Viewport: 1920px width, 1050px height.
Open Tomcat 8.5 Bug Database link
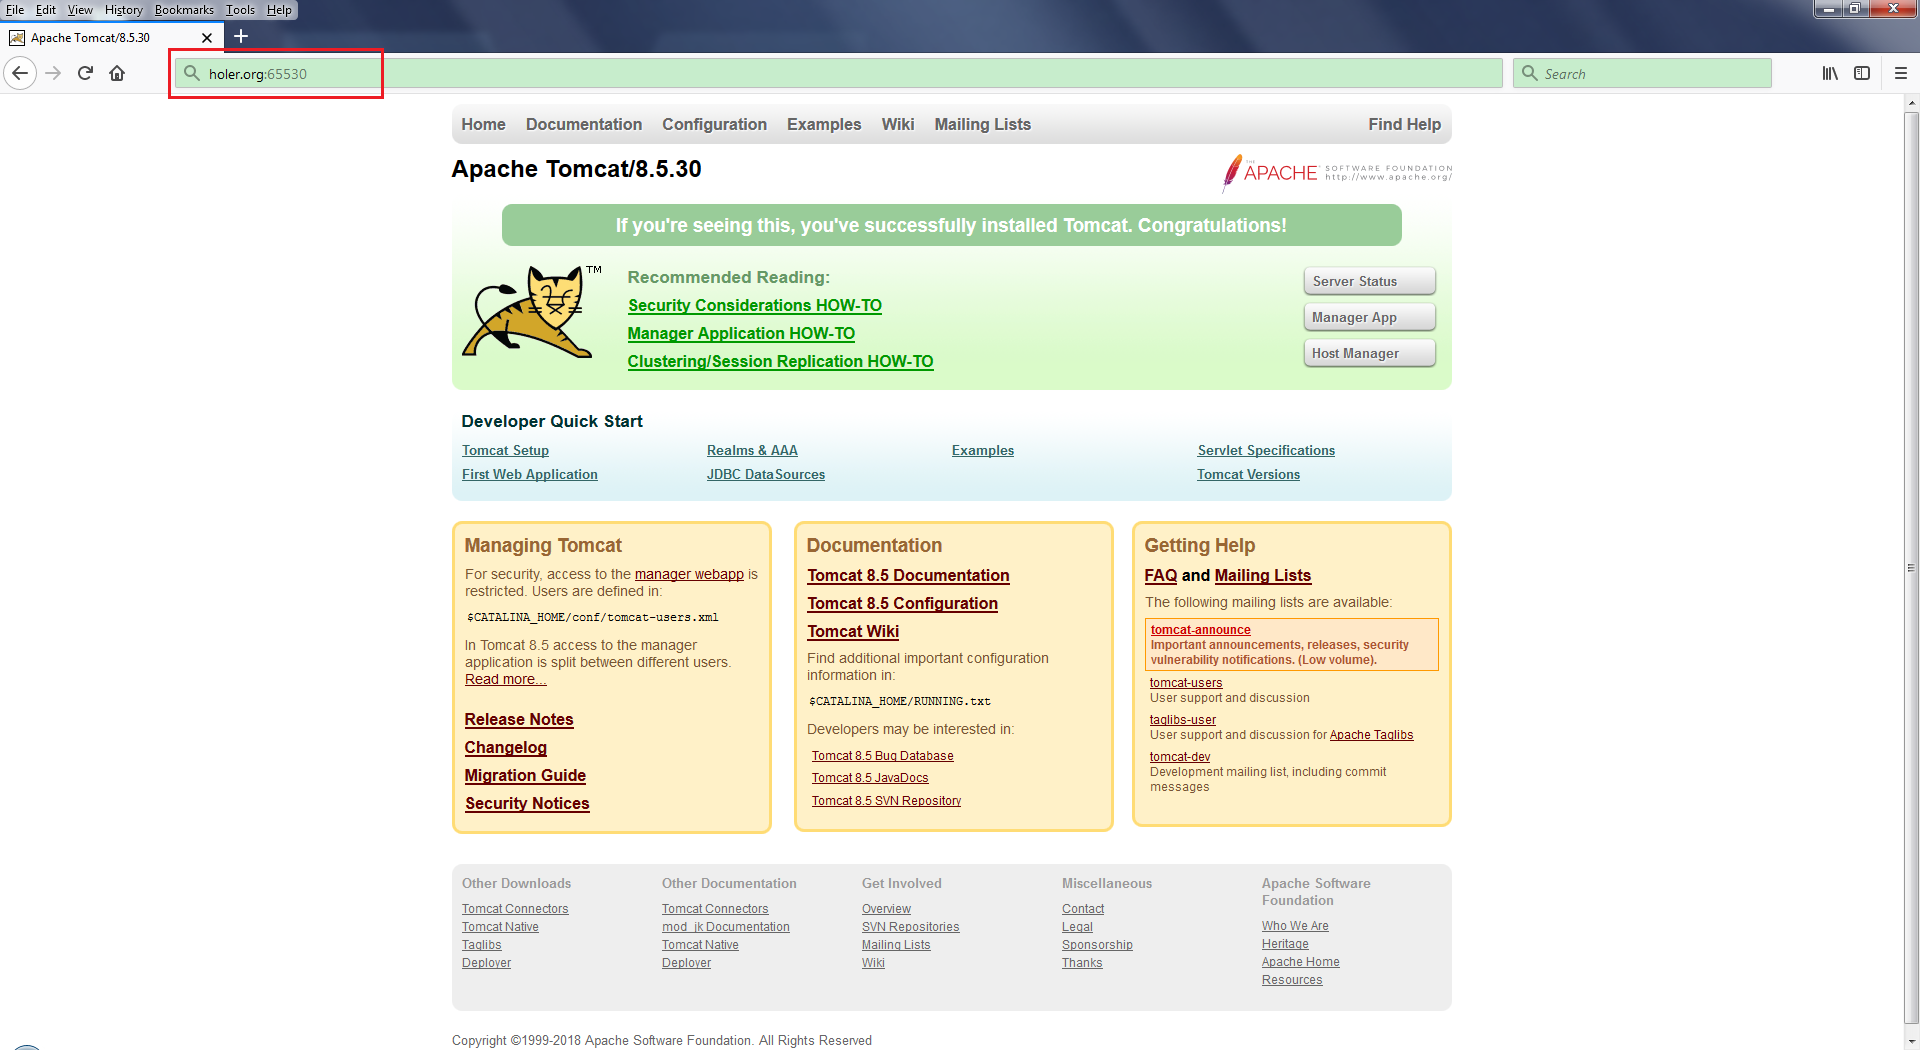click(x=883, y=756)
